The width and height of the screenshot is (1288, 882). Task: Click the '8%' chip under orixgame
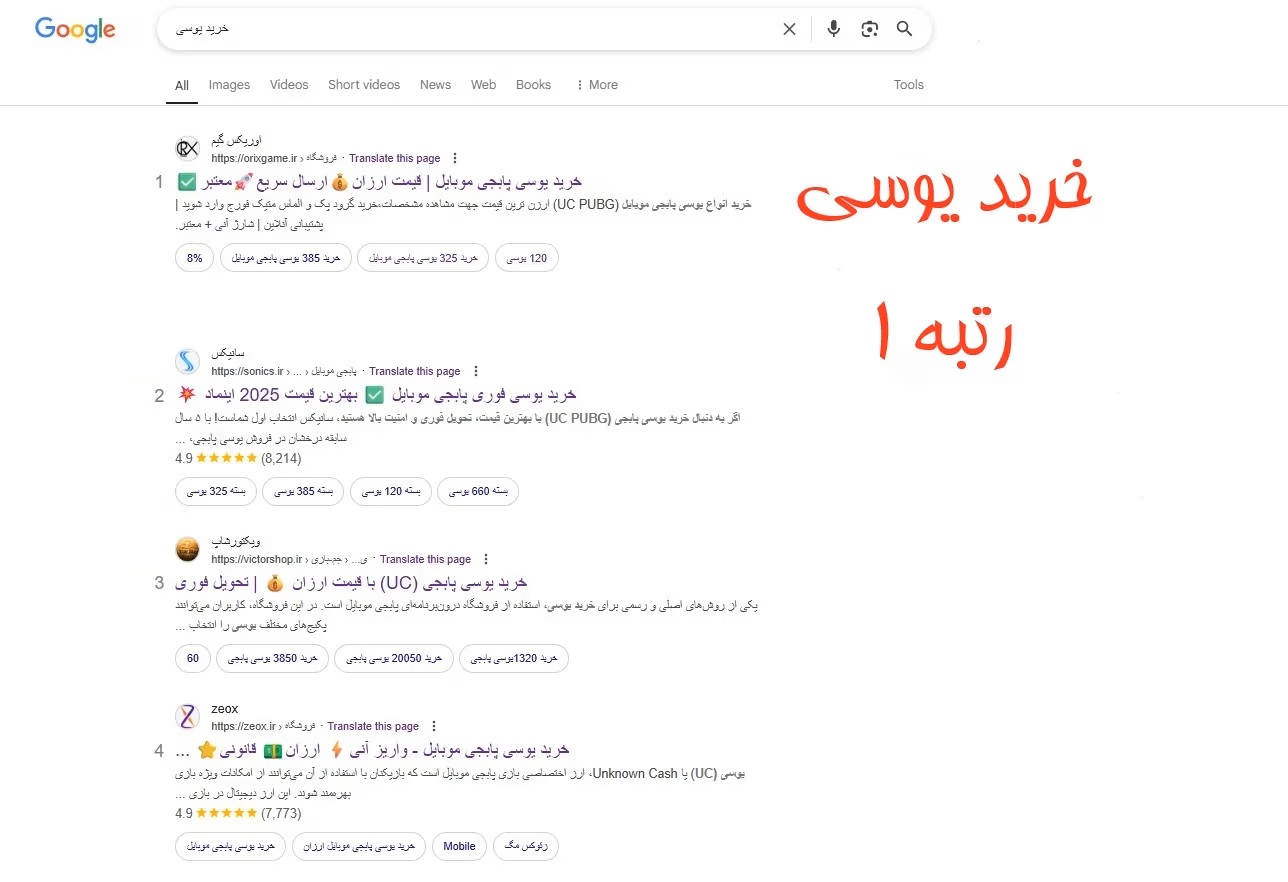194,258
